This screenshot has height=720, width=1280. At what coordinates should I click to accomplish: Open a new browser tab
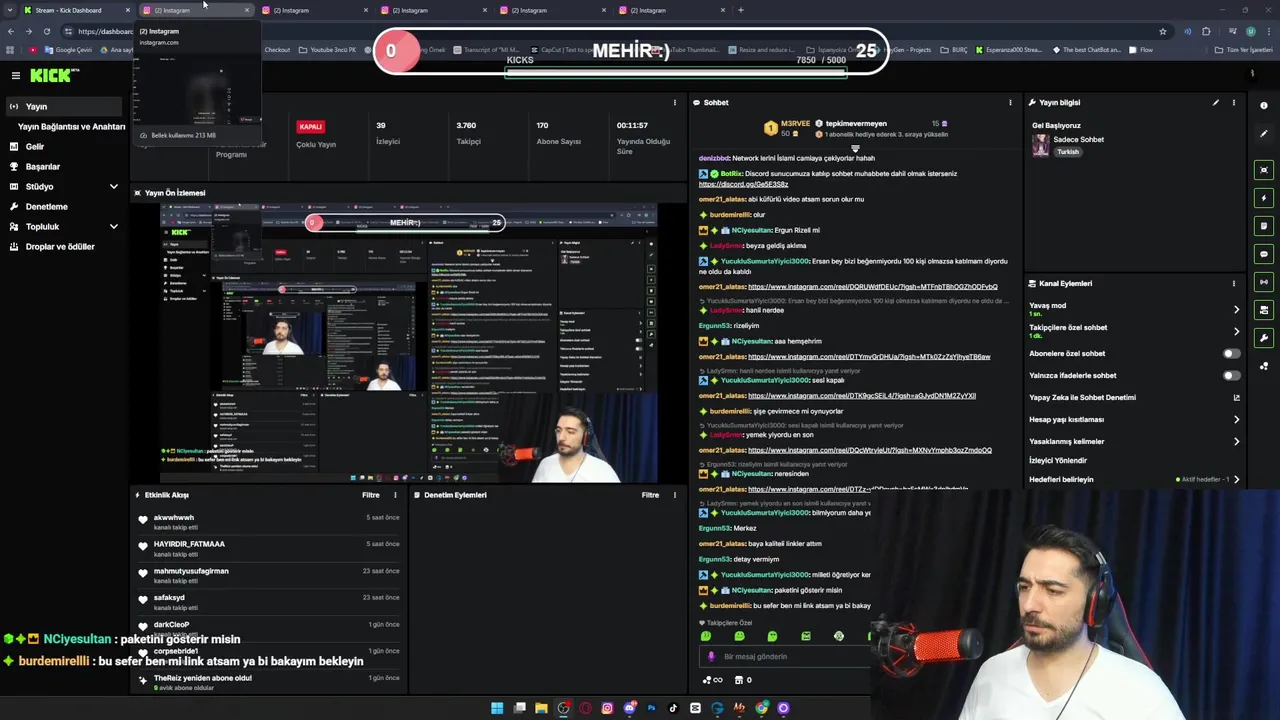(x=740, y=10)
